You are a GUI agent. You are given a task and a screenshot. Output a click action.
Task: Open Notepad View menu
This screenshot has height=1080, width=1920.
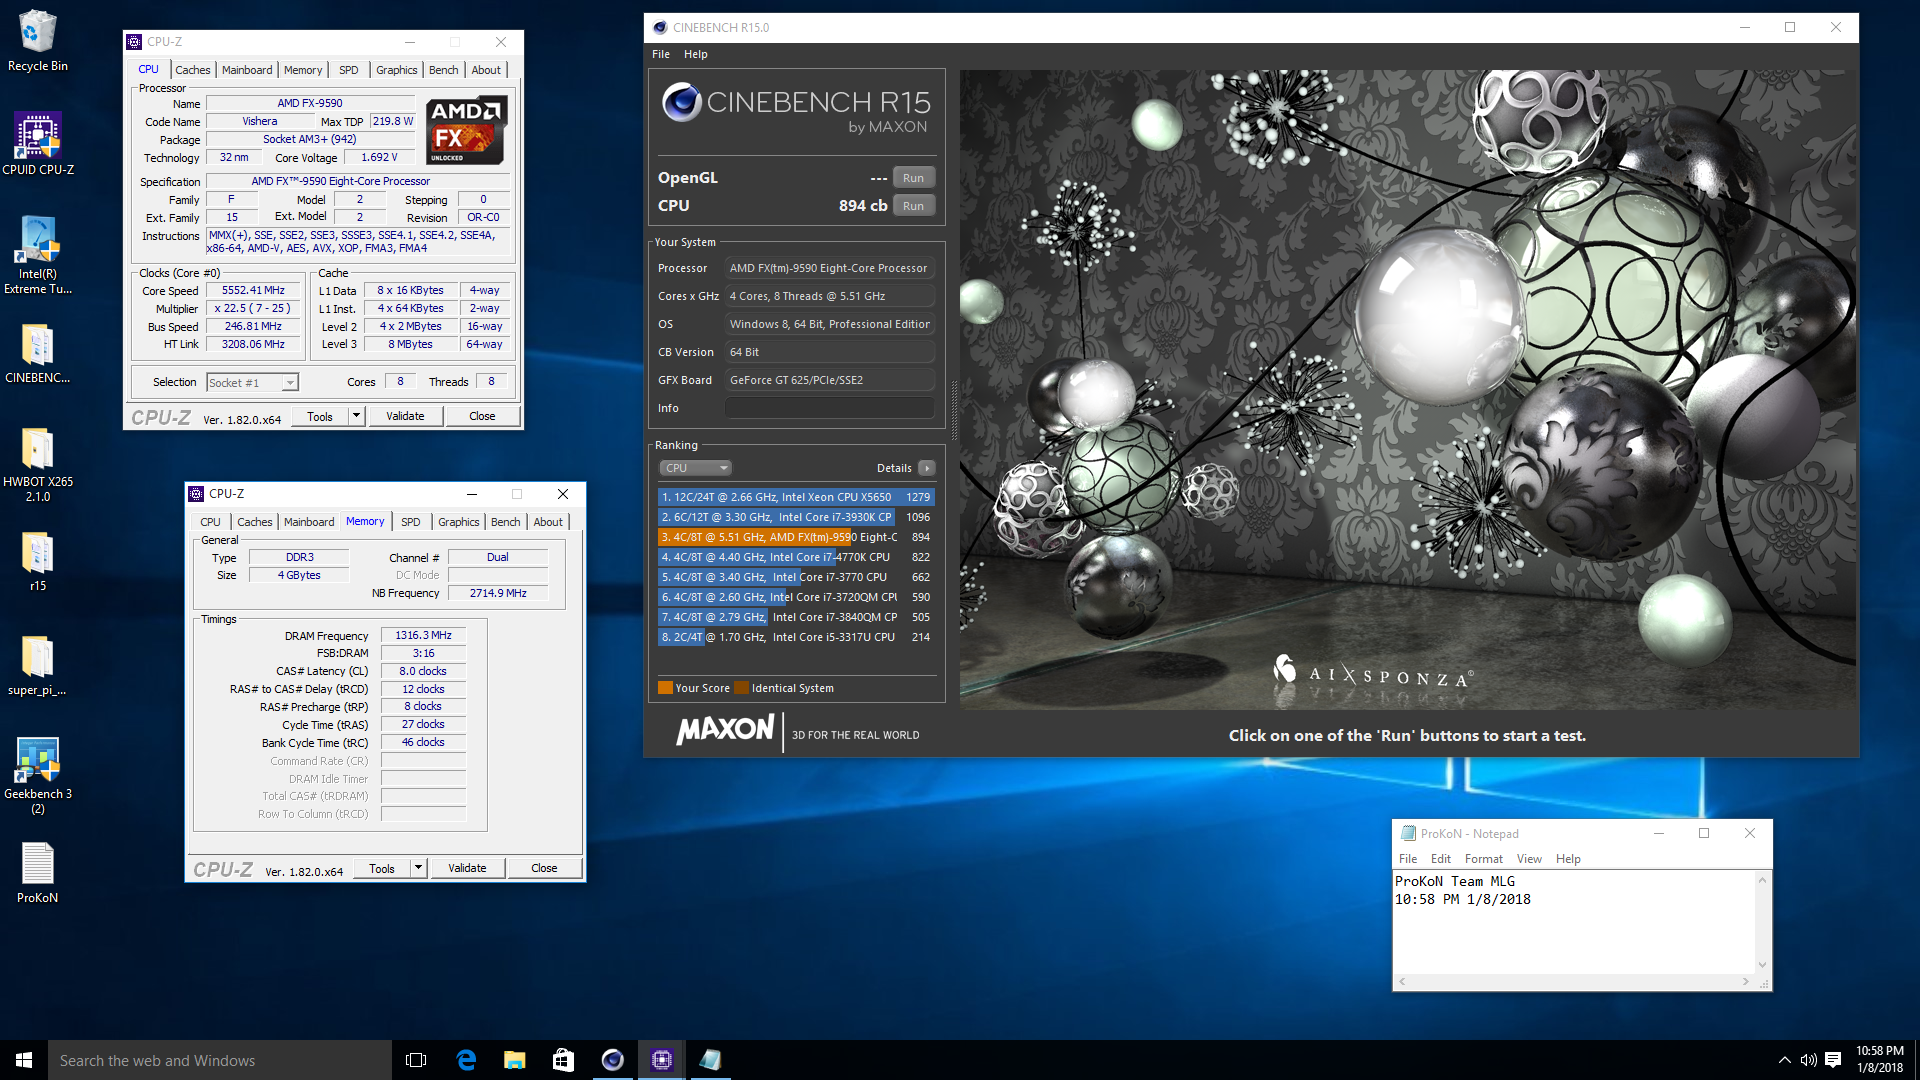point(1529,859)
